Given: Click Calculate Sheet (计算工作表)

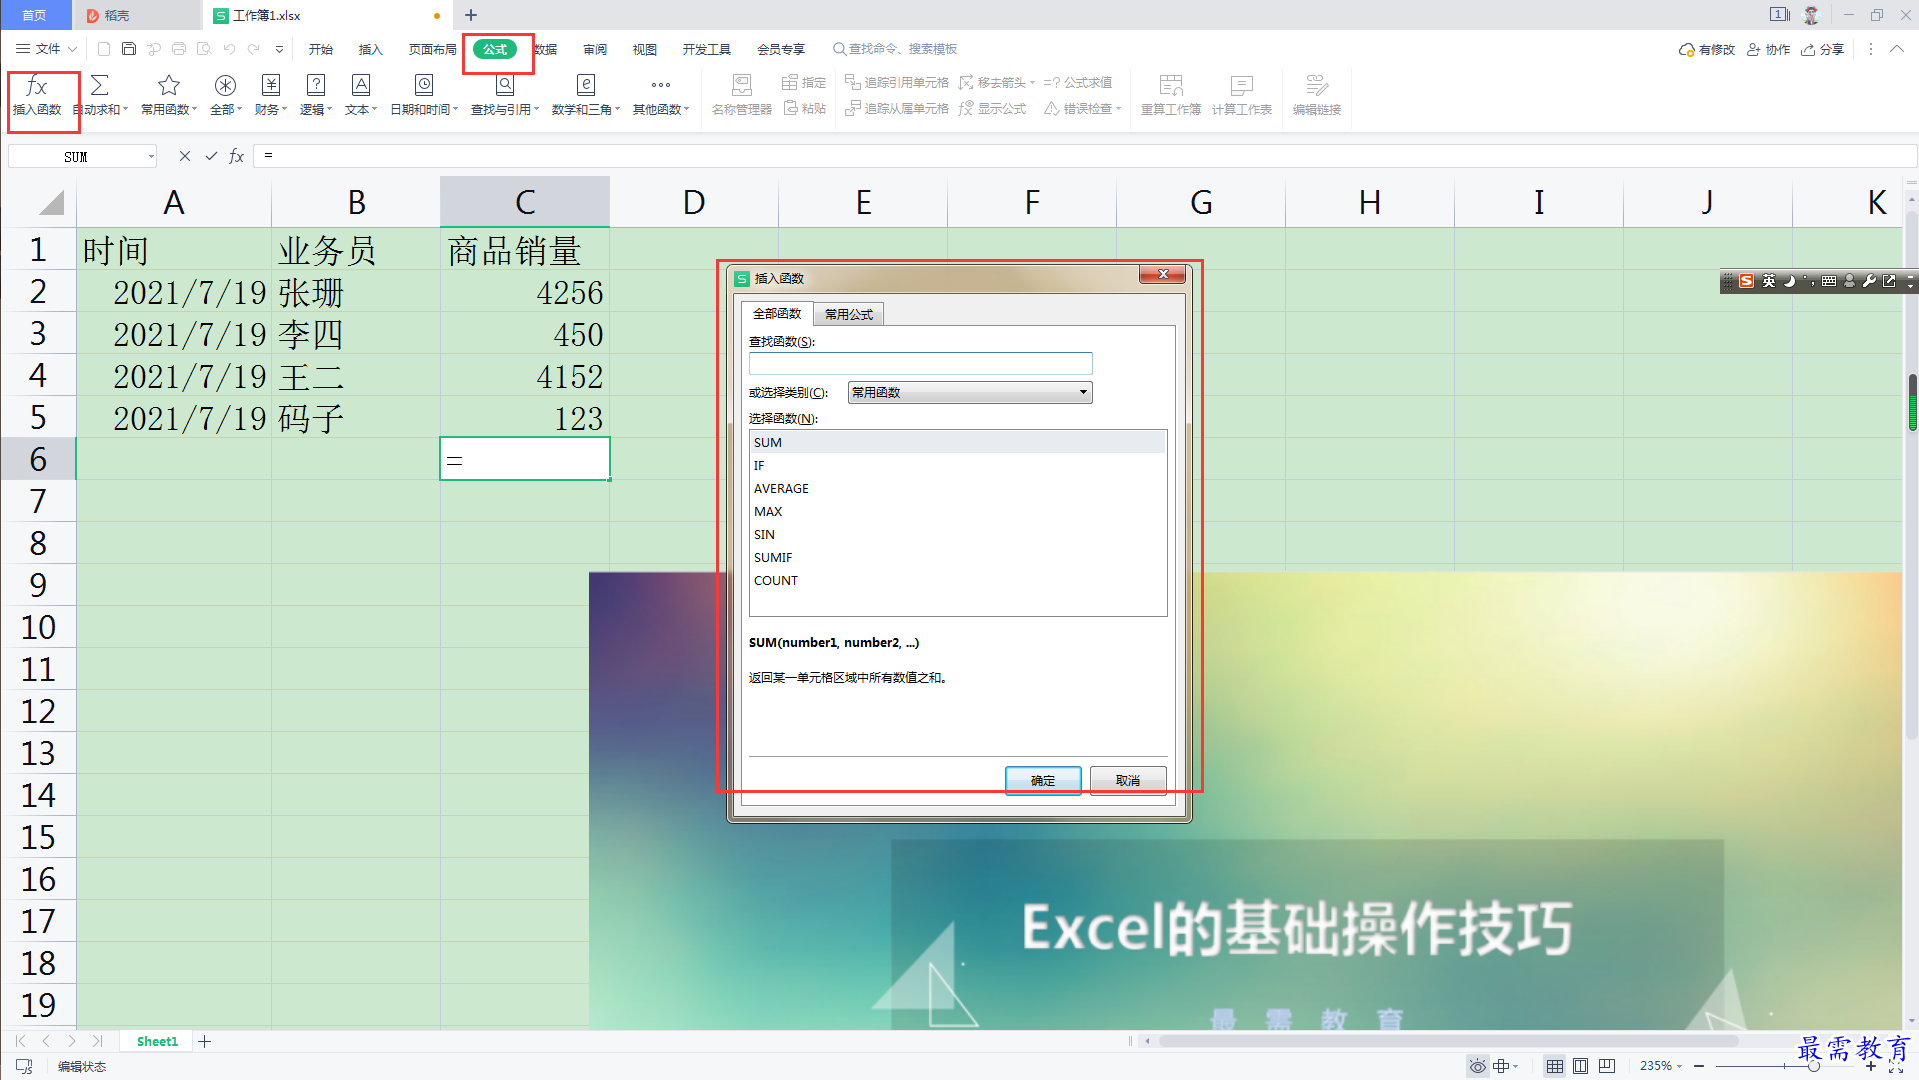Looking at the screenshot, I should pyautogui.click(x=1242, y=96).
